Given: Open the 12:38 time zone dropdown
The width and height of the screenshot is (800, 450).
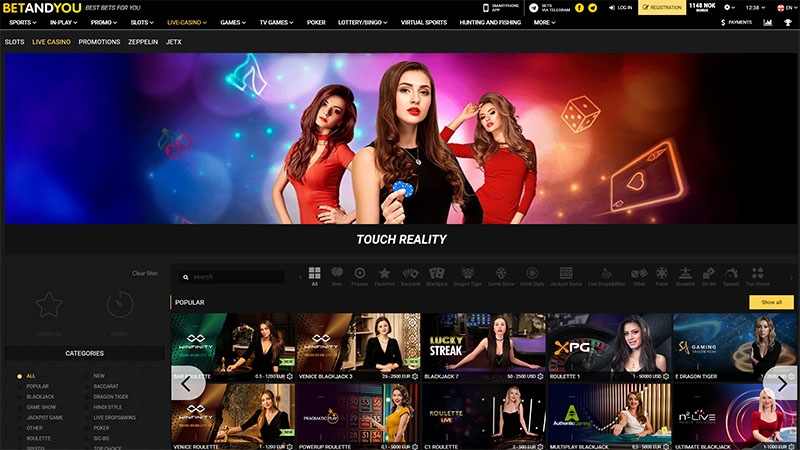Looking at the screenshot, I should point(755,8).
